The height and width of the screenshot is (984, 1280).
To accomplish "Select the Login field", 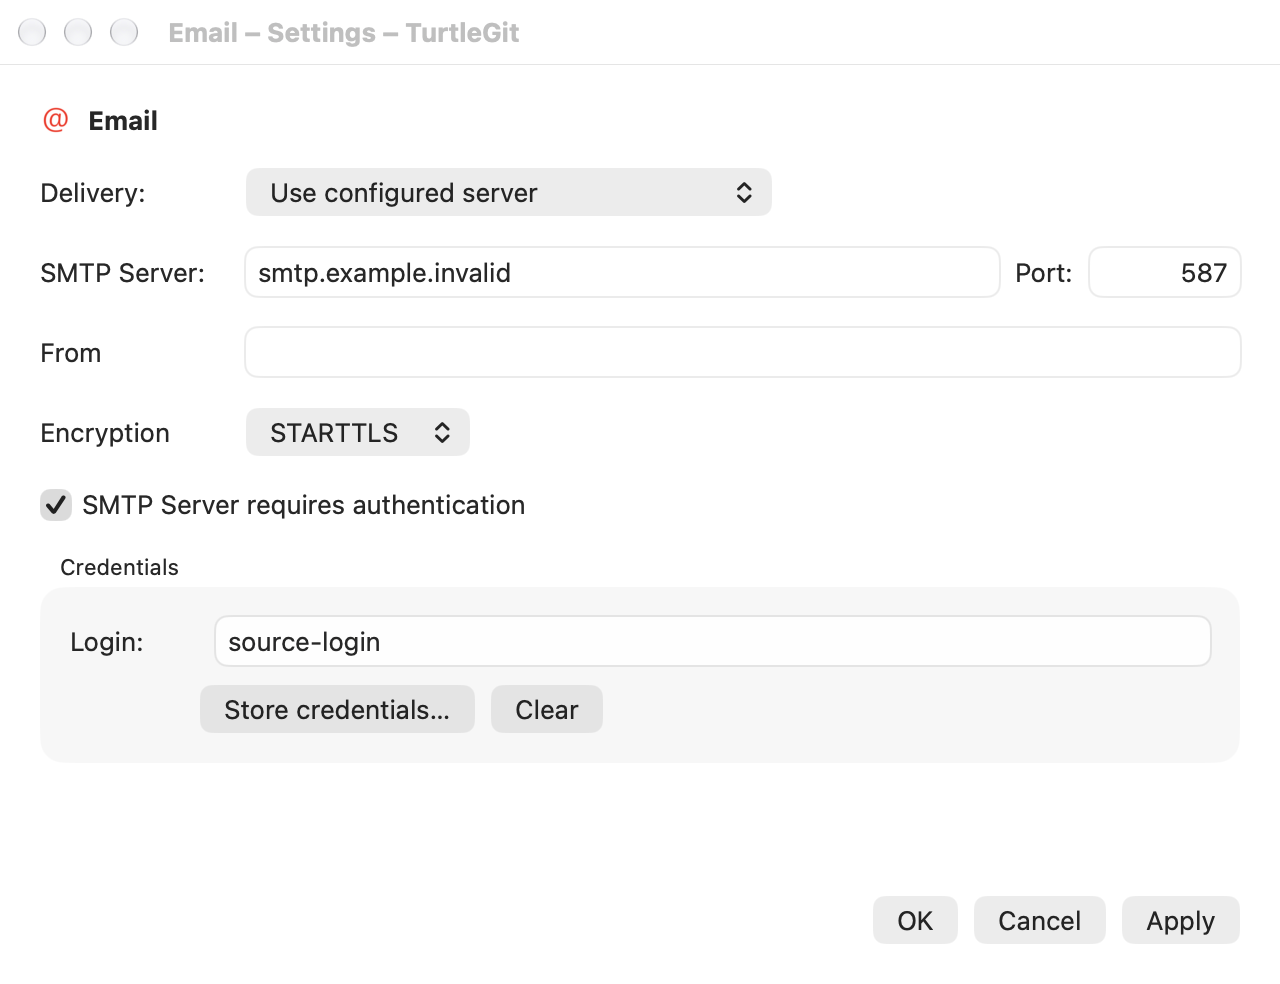I will tap(713, 641).
